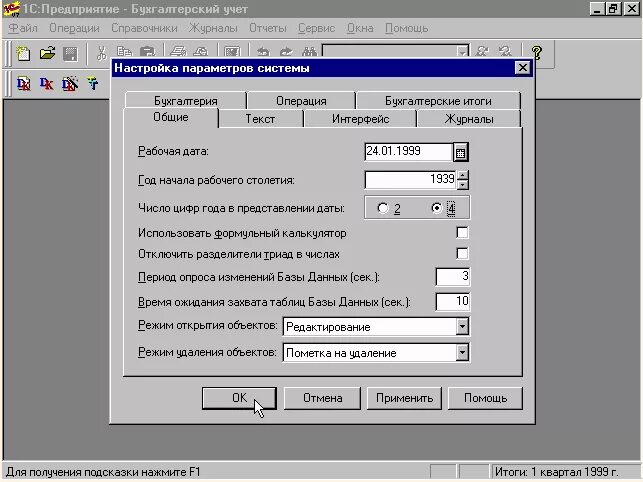
Task: Click the Рабочая дата input field
Action: point(408,151)
